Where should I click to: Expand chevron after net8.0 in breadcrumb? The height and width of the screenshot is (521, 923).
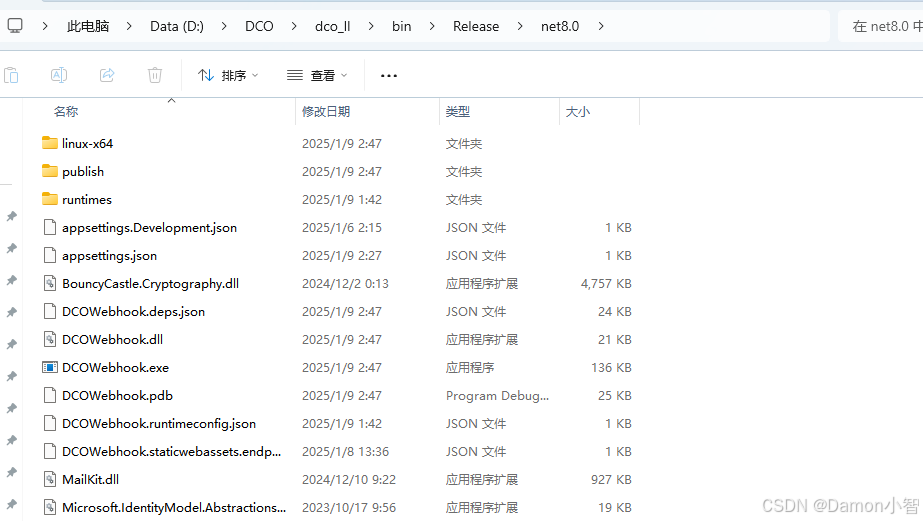pos(600,26)
